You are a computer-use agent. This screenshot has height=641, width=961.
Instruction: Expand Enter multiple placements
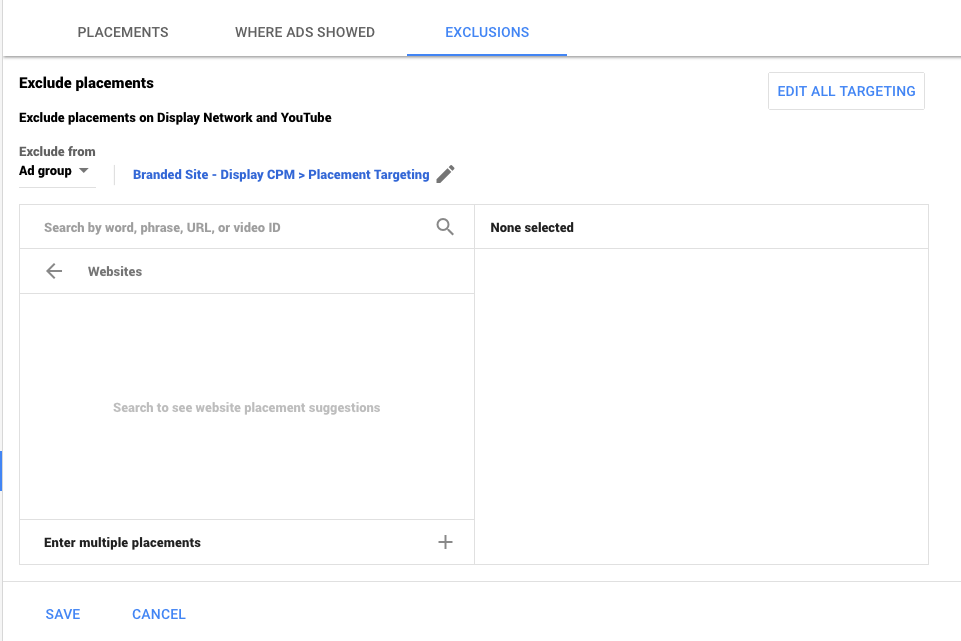123,542
